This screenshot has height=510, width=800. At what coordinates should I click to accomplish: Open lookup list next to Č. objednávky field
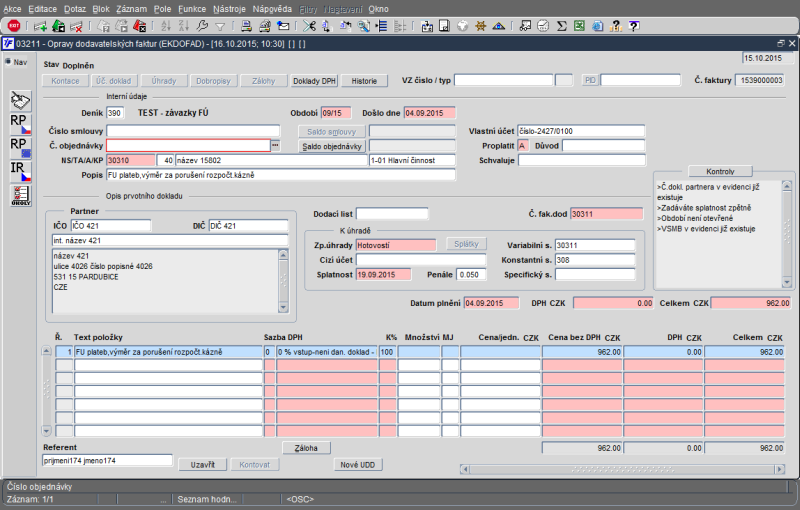point(275,146)
